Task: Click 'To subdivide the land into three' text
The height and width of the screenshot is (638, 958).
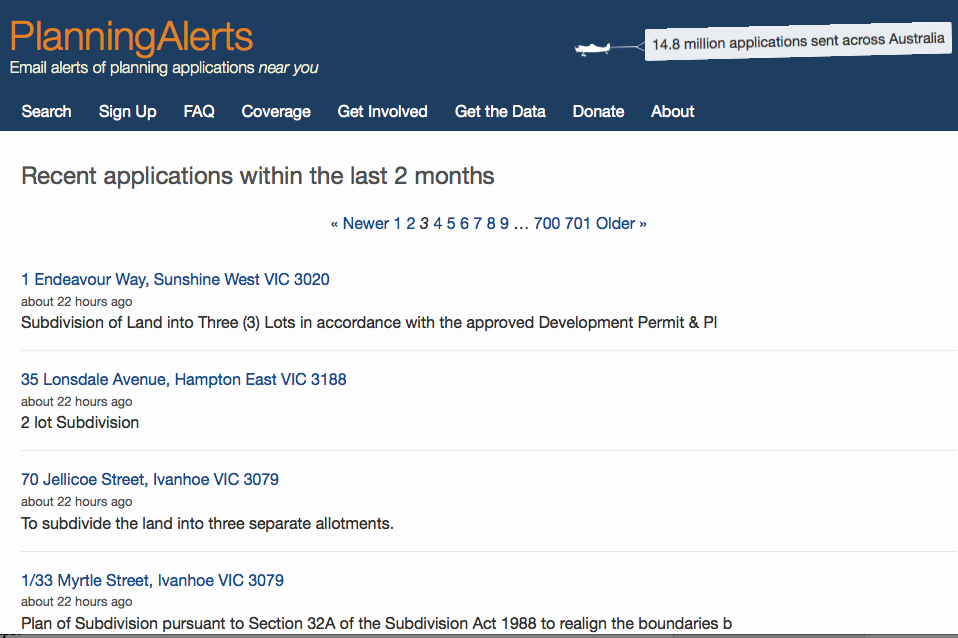Action: (207, 524)
